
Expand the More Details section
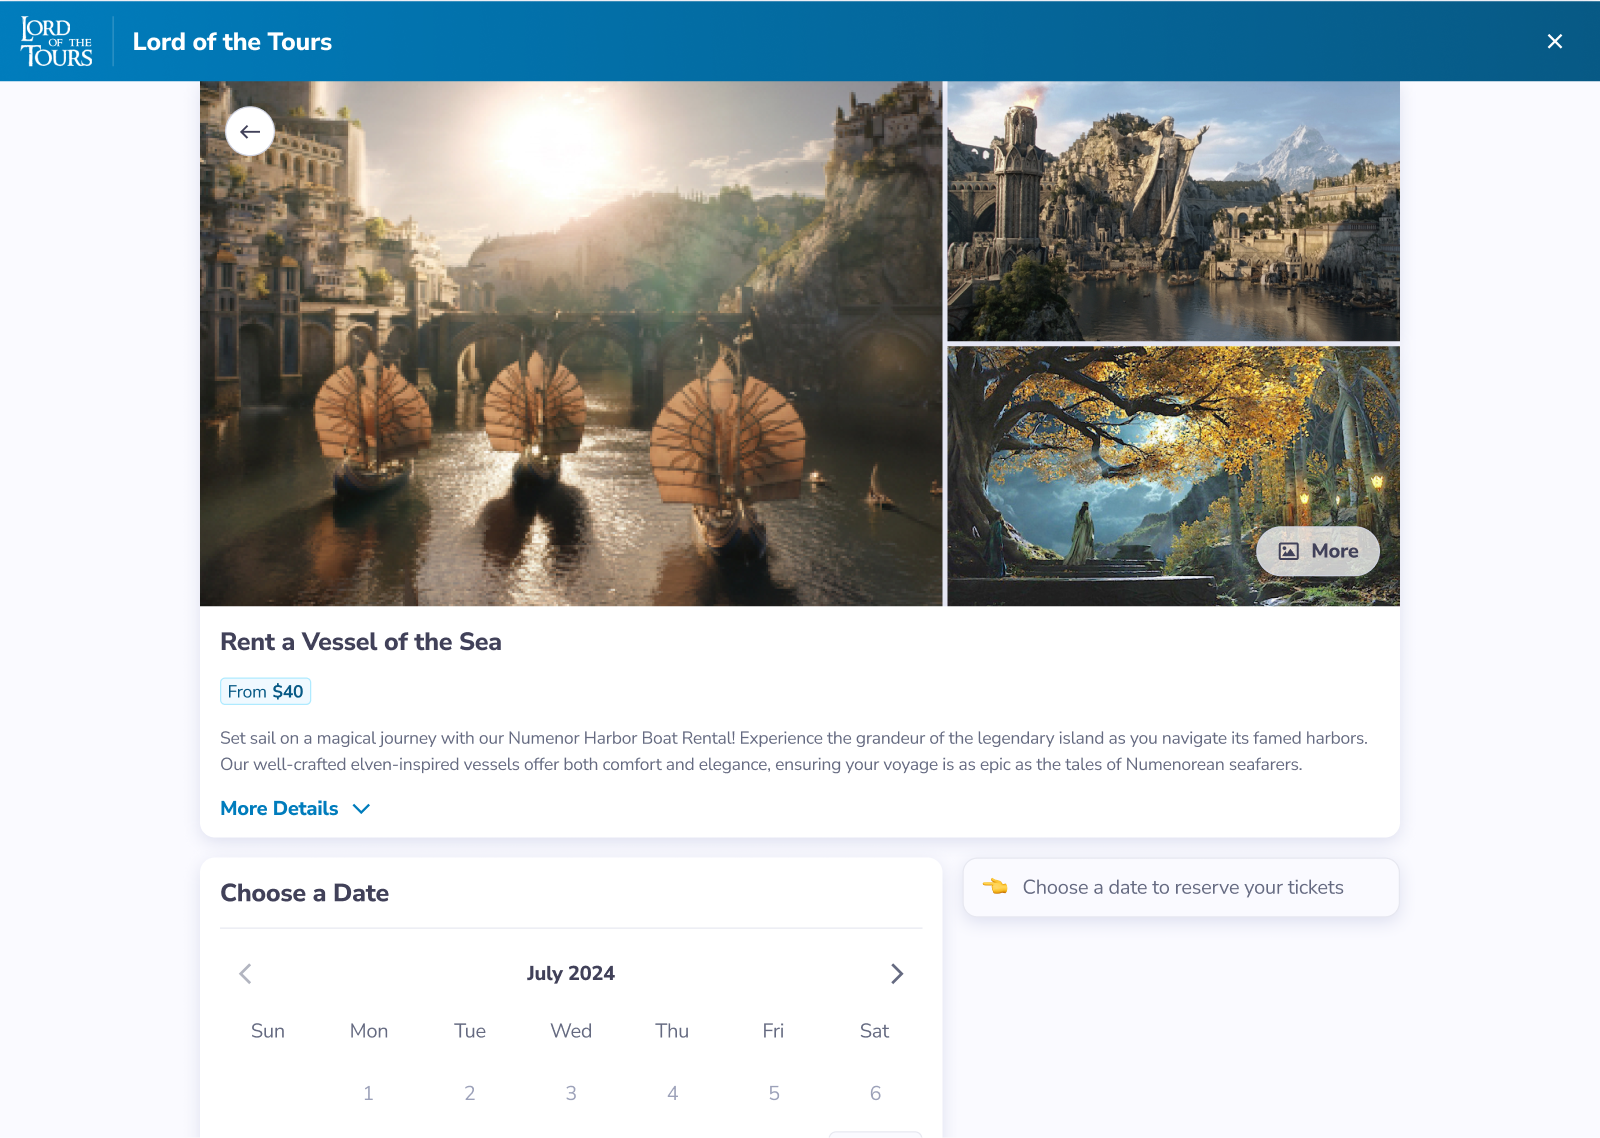[295, 808]
